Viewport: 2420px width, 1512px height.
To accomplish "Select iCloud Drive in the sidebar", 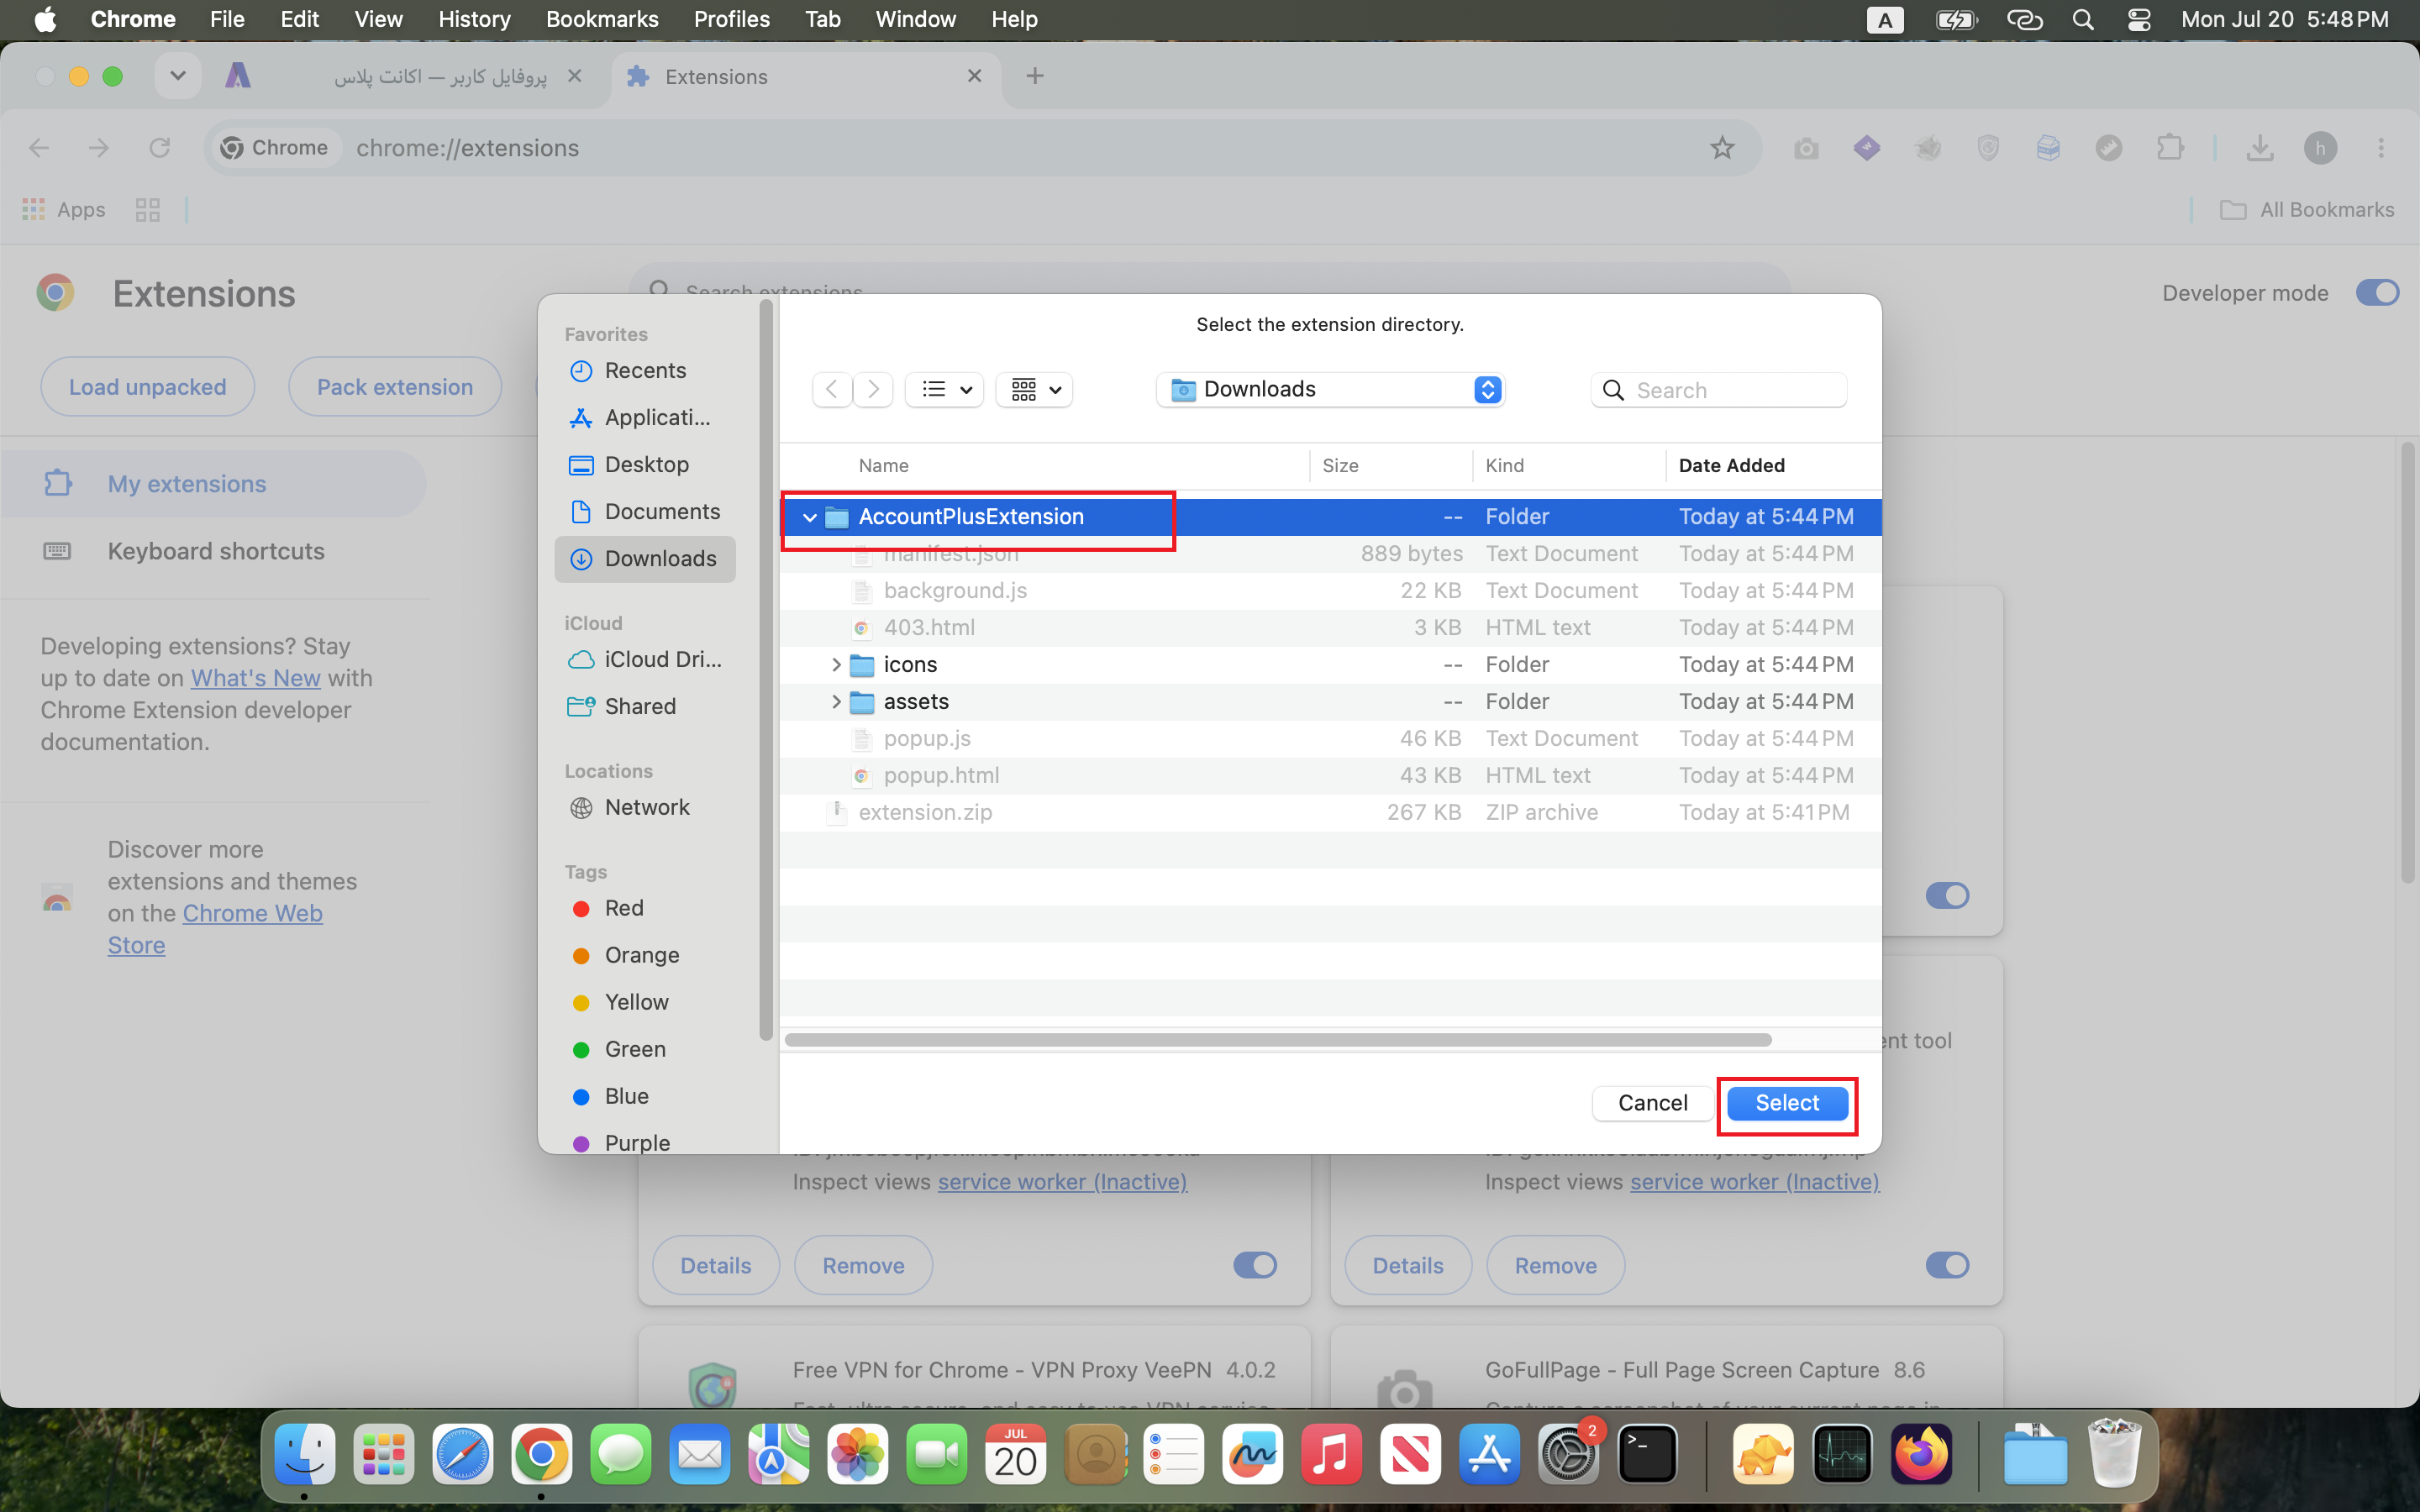I will [x=646, y=660].
